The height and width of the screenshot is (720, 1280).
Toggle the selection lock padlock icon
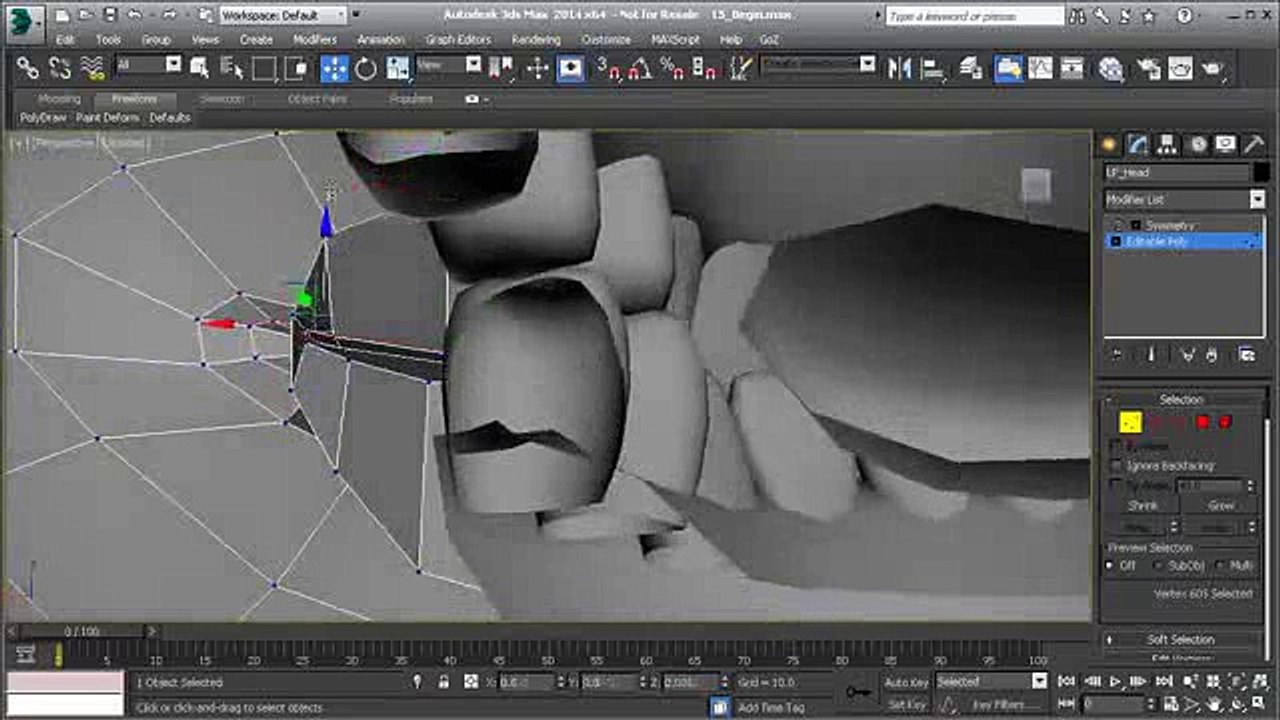point(443,682)
